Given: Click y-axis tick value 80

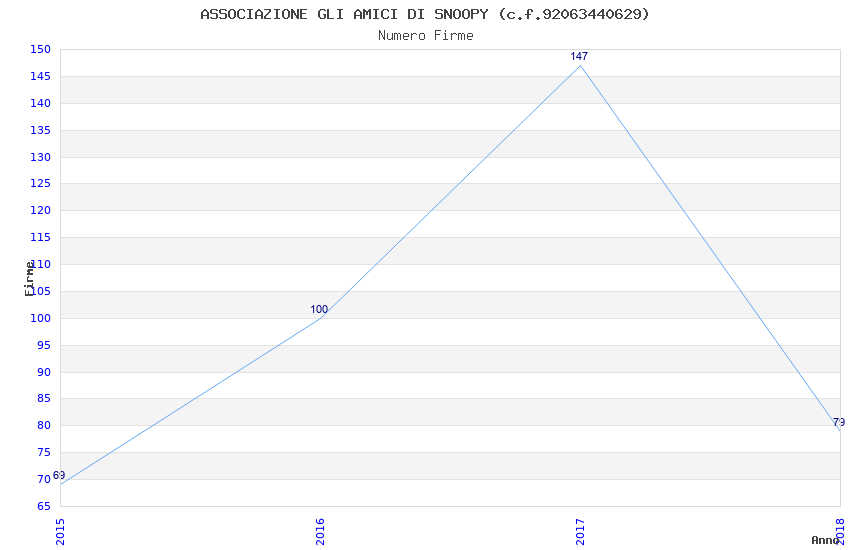Looking at the screenshot, I should [x=44, y=425].
